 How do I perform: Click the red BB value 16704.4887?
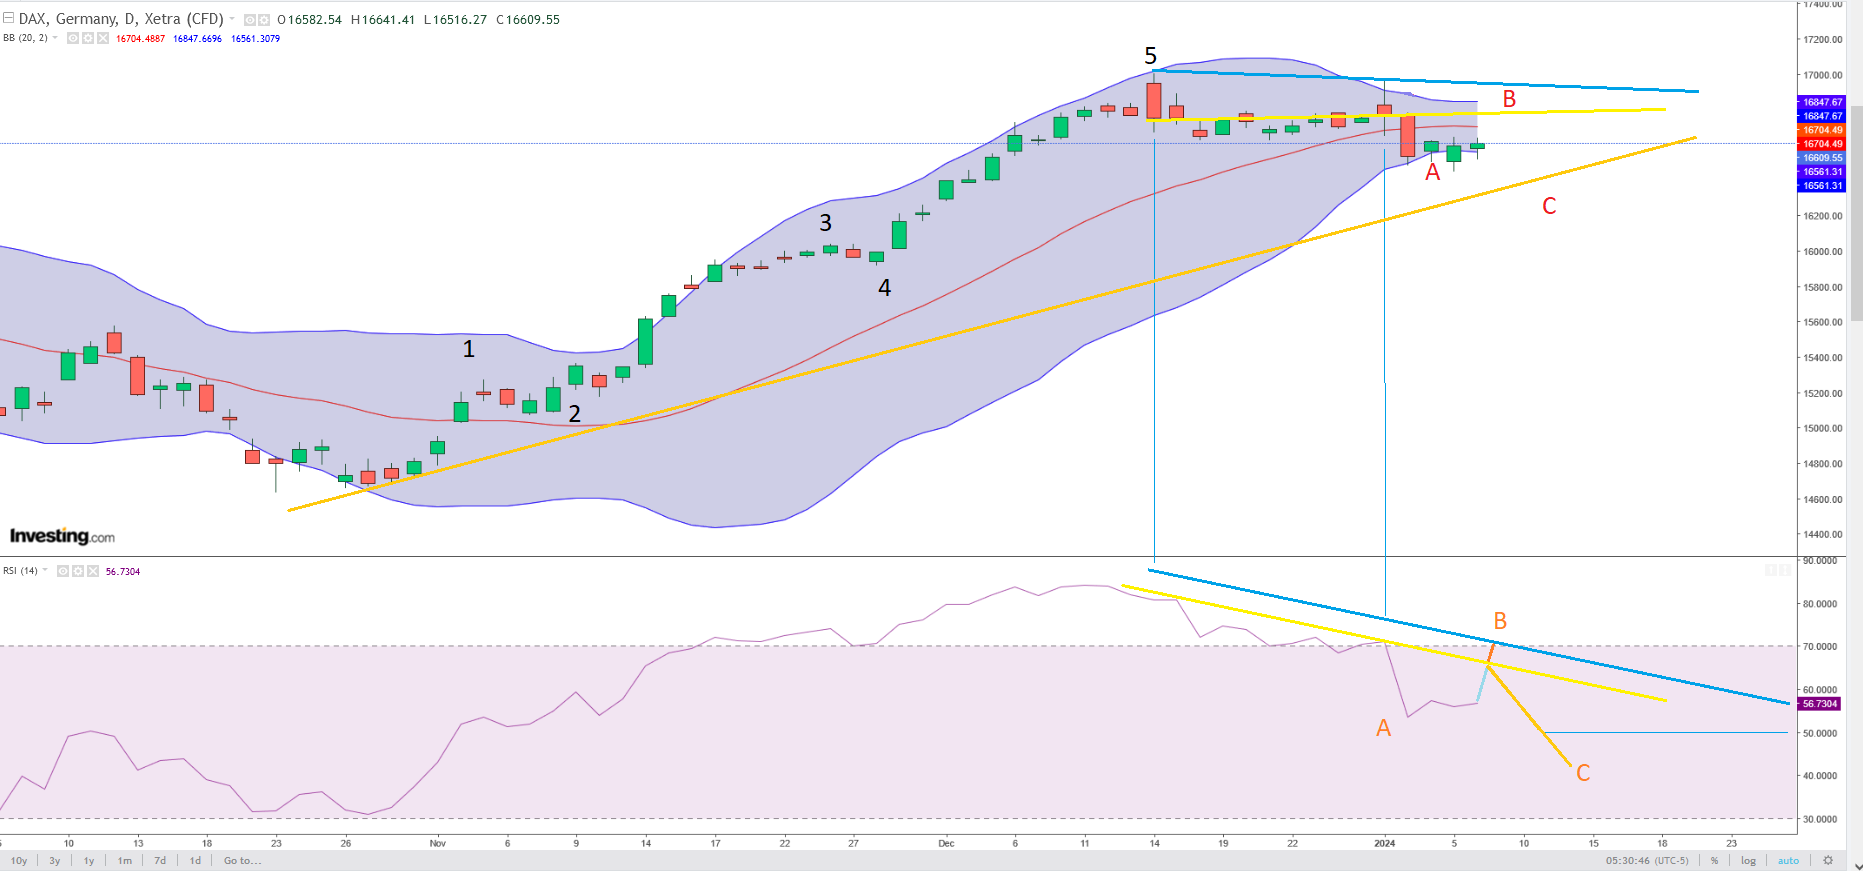(140, 38)
